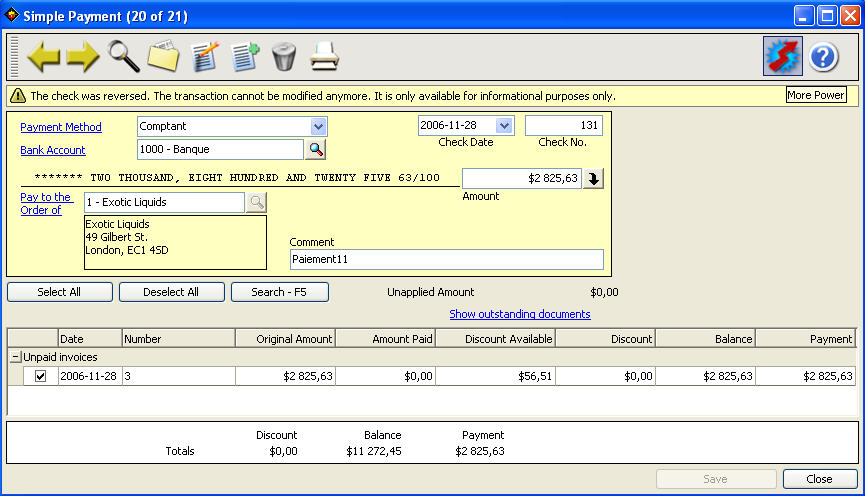Open the yellow folder icon
The height and width of the screenshot is (496, 865).
tap(163, 56)
